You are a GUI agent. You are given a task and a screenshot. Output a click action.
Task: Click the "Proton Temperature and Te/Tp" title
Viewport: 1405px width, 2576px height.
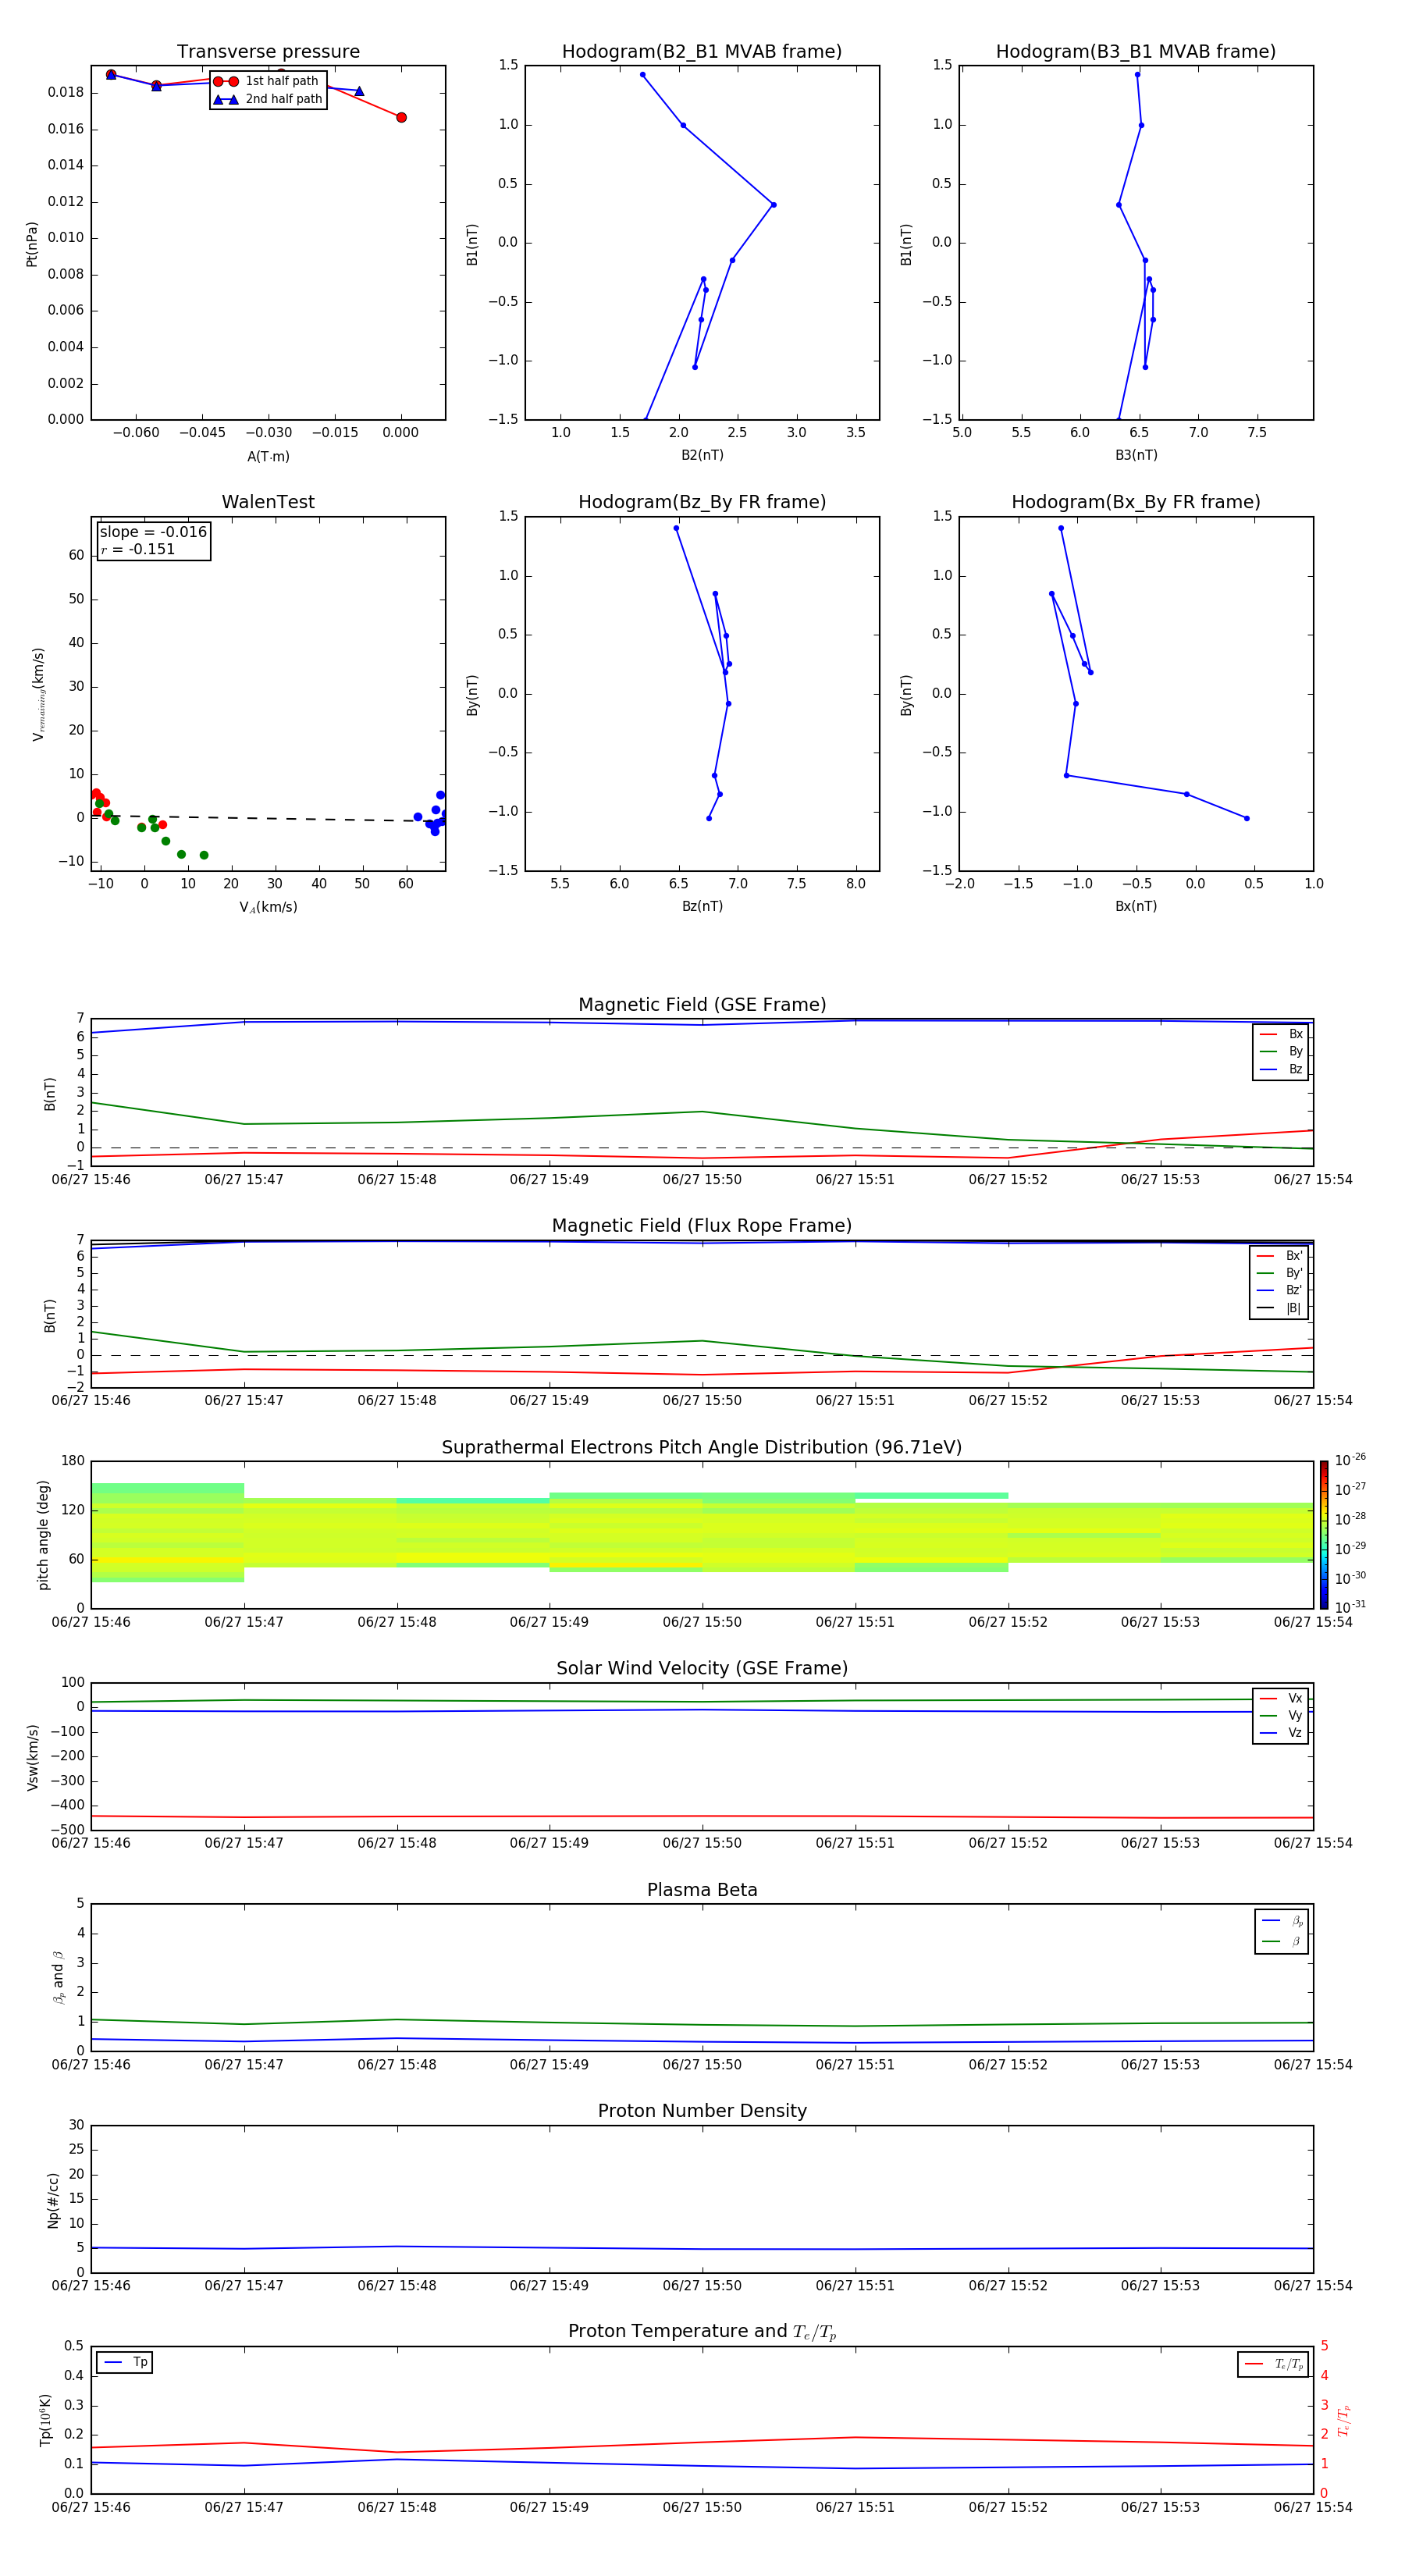(x=702, y=2332)
